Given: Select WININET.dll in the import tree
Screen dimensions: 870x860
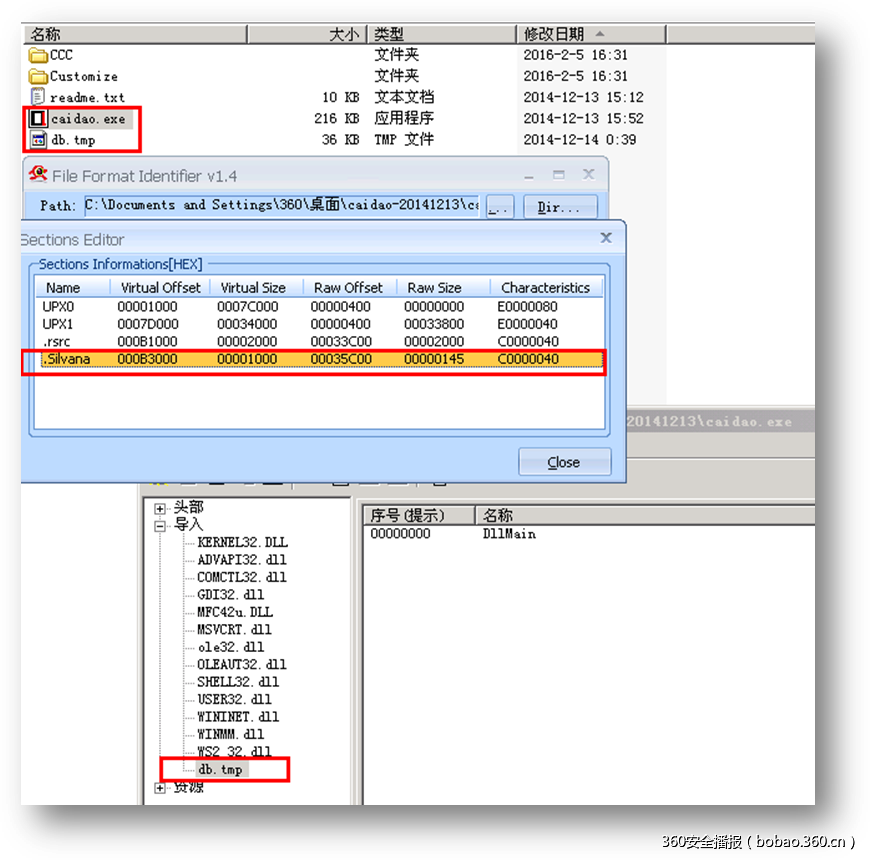Looking at the screenshot, I should tap(238, 716).
